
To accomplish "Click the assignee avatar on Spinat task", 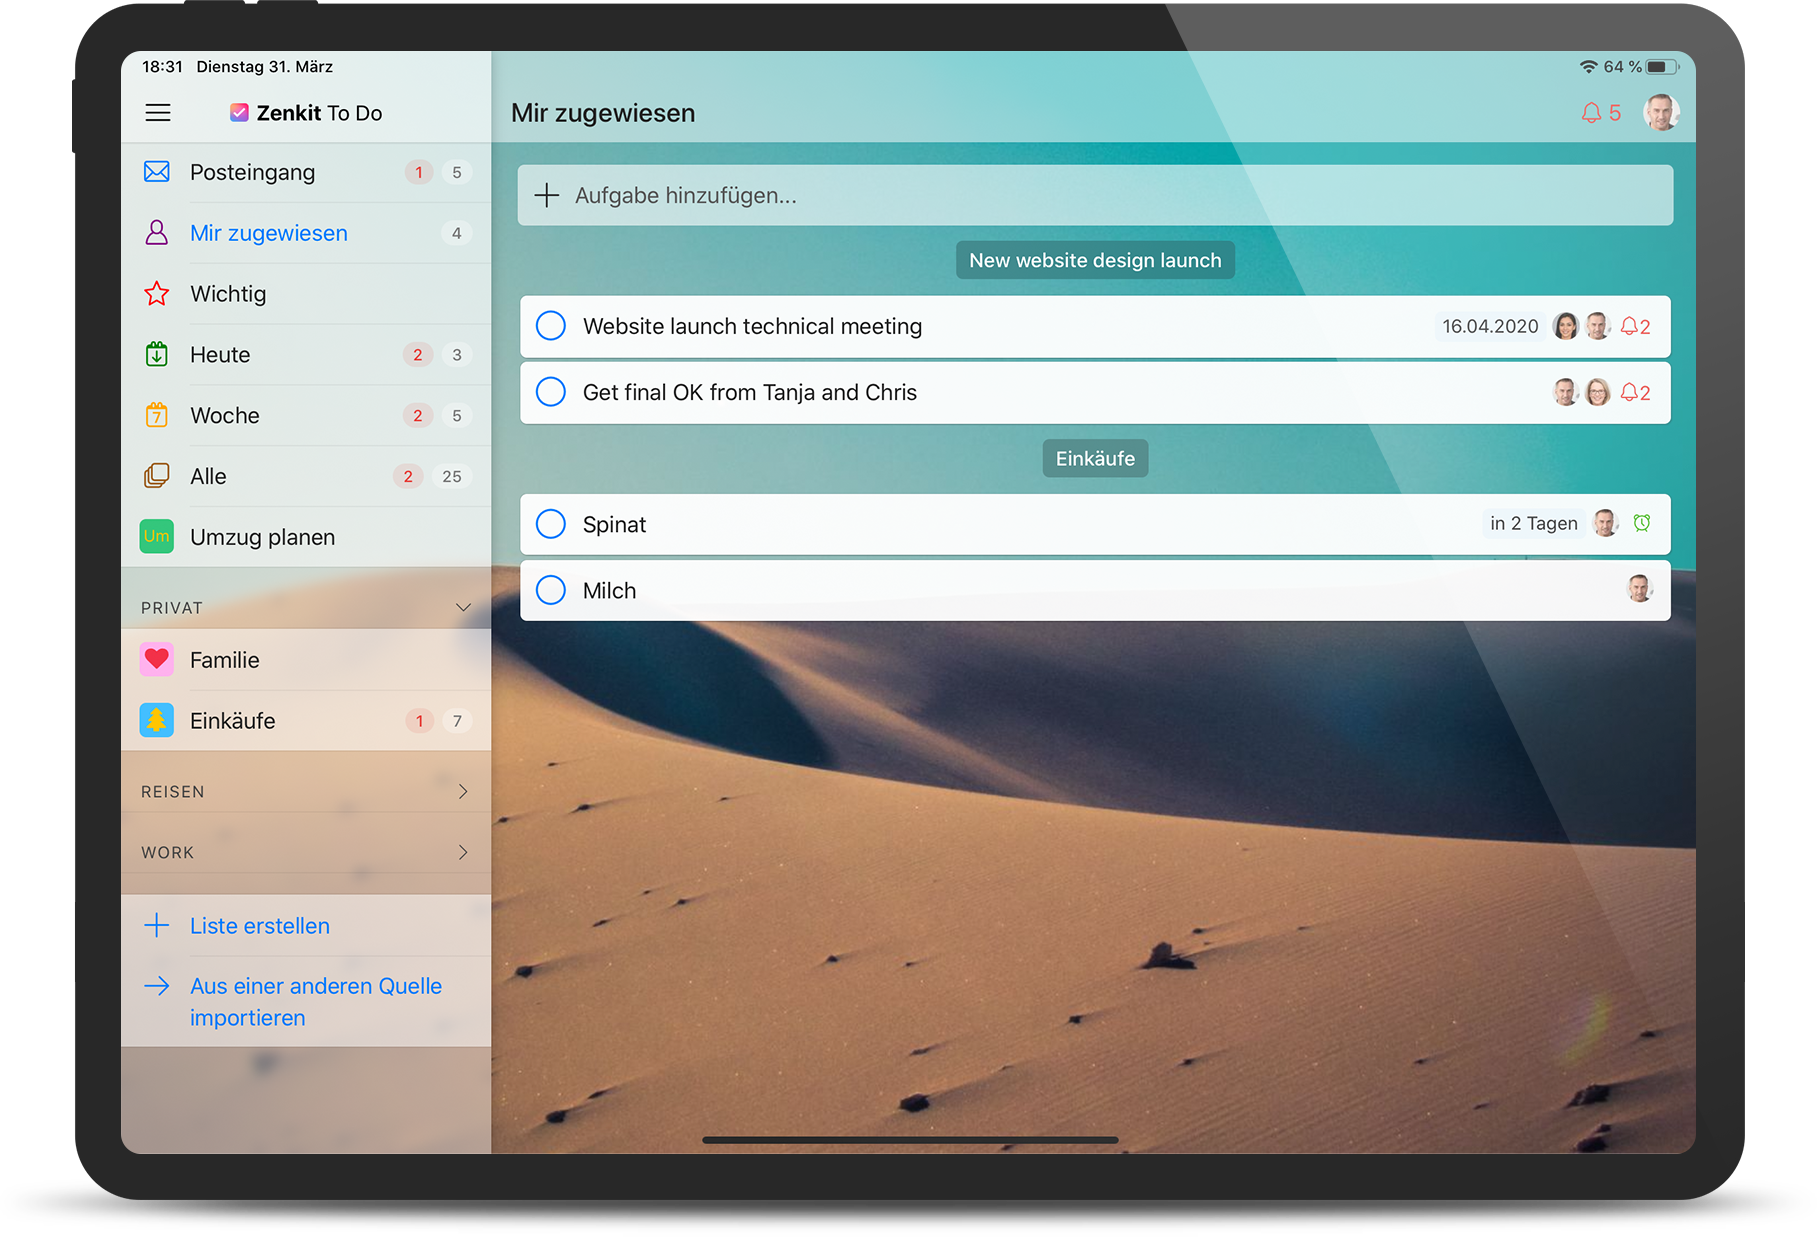I will click(x=1606, y=523).
